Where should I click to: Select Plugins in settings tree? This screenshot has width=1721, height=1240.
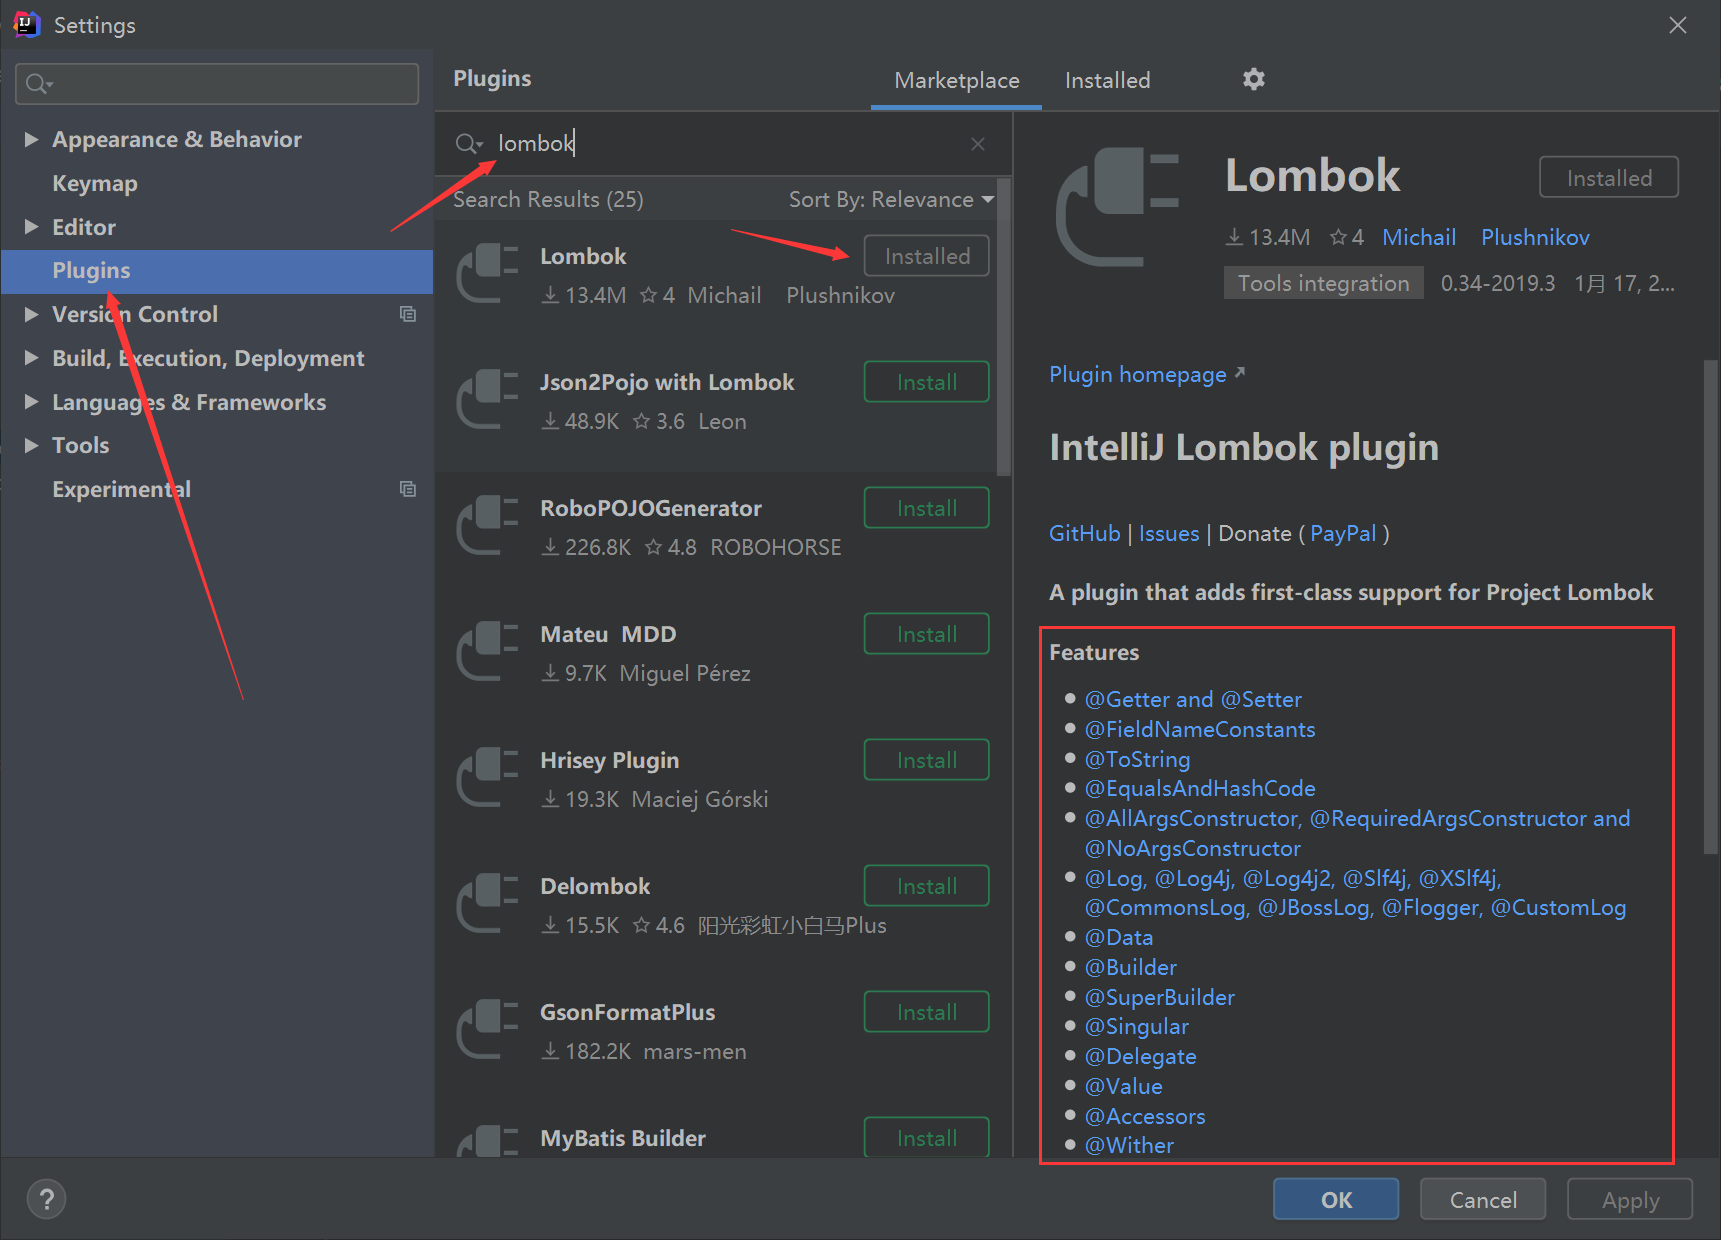[217, 271]
